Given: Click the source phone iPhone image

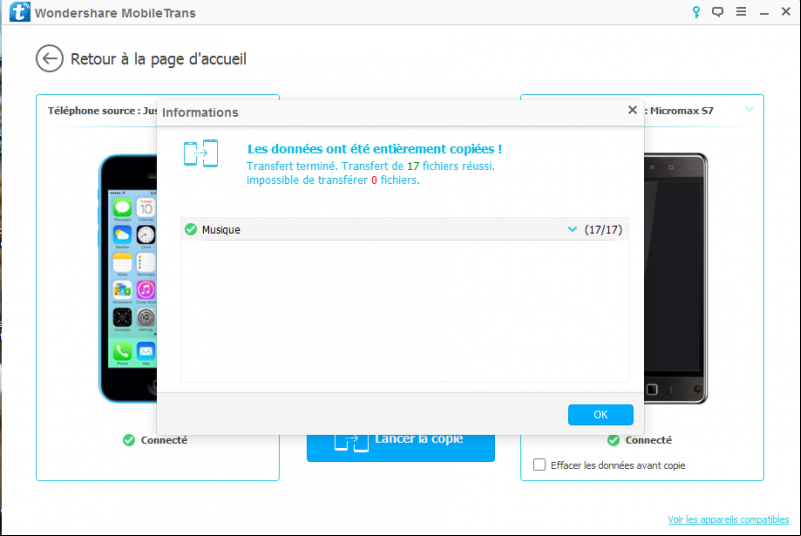Looking at the screenshot, I should (128, 278).
